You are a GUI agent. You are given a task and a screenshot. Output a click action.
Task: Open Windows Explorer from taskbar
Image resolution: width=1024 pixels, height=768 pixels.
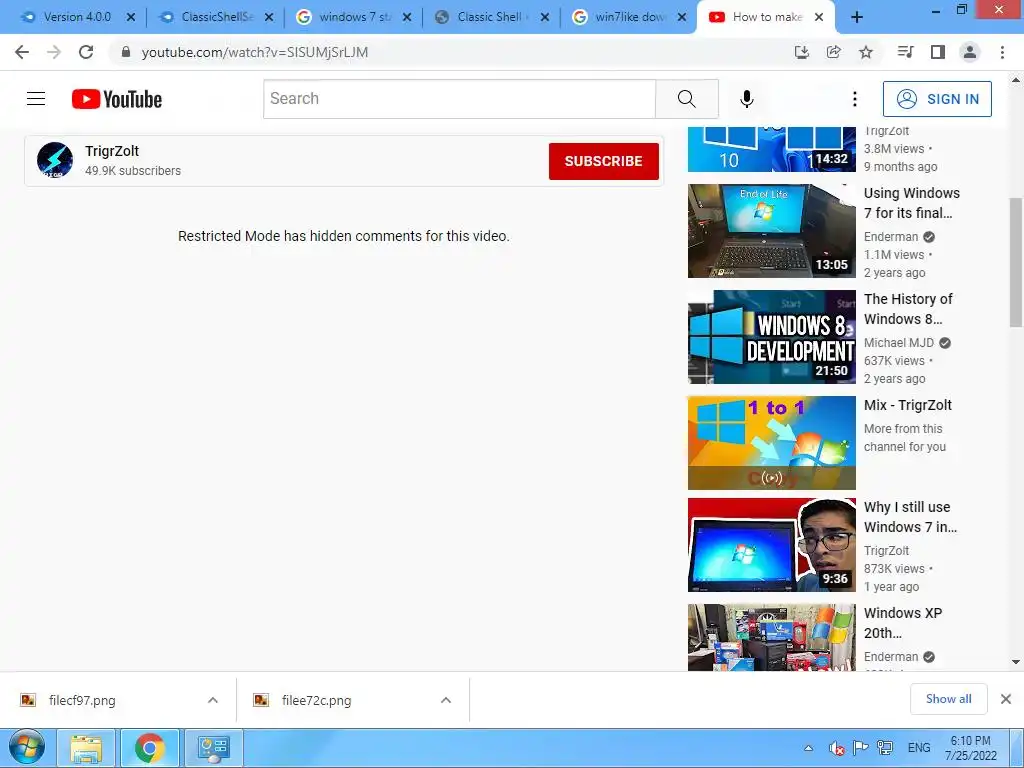point(86,748)
